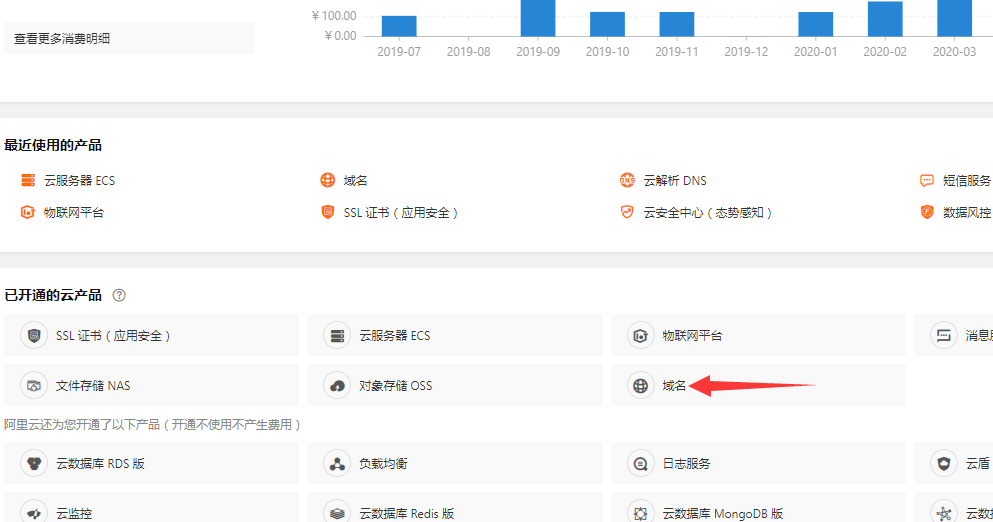The height and width of the screenshot is (522, 993).
Task: Open 物联网平台 card in activated products
Action: (758, 335)
